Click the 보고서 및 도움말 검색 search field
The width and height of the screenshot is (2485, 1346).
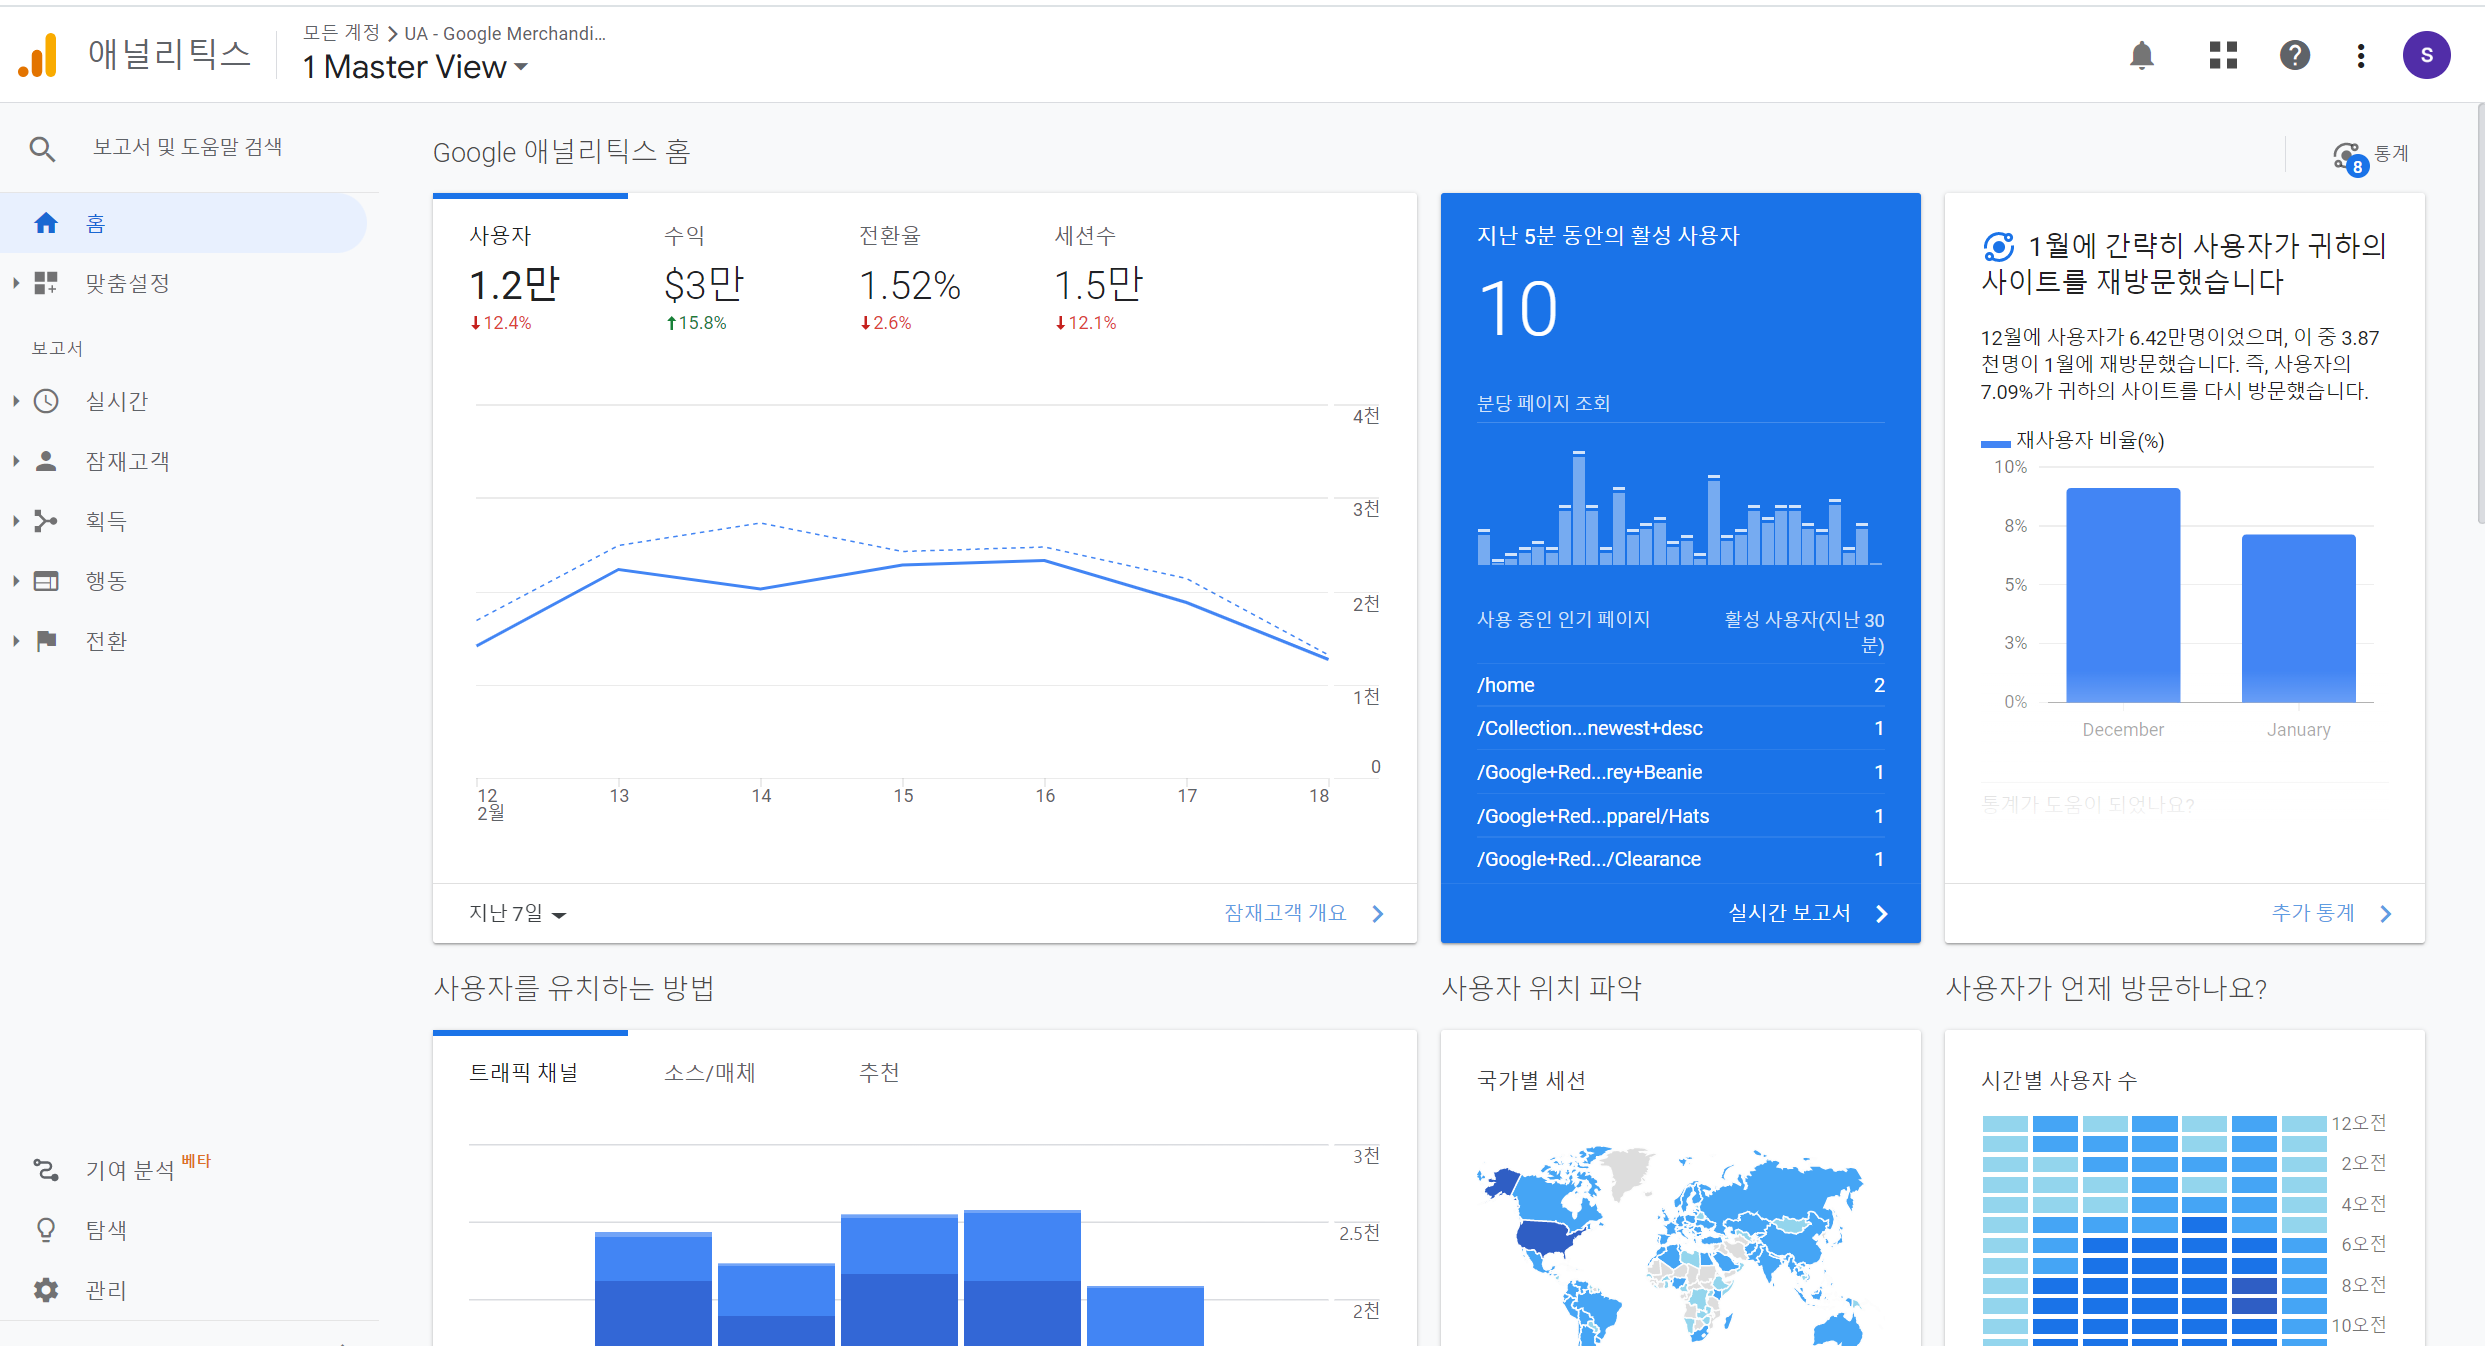(187, 148)
